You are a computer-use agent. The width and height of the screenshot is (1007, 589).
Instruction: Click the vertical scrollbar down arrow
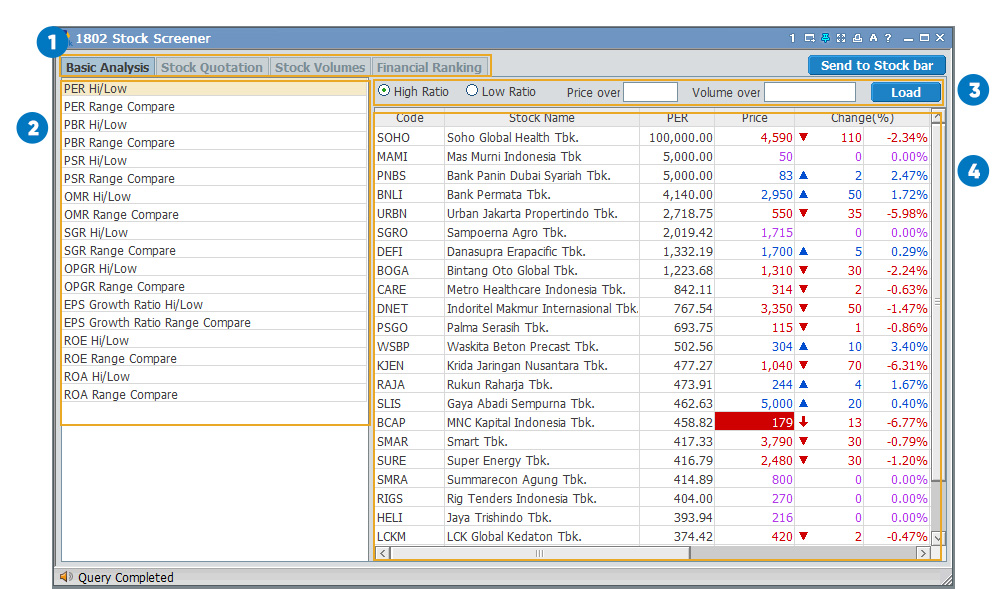(937, 537)
